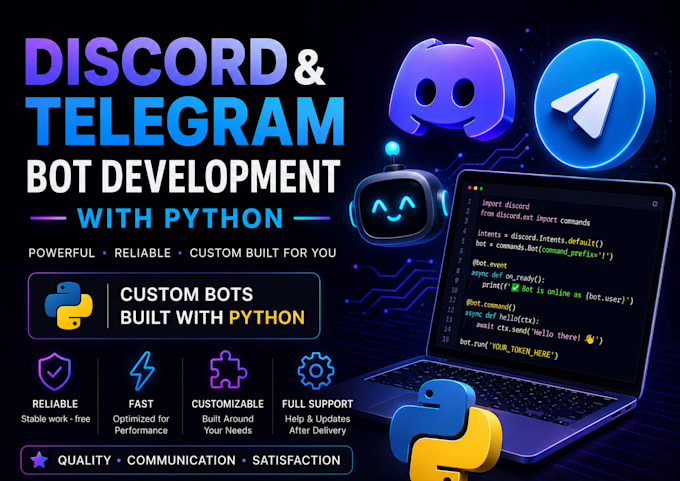Click the word "SATISFACTION" in bottom bar
The image size is (680, 481).
point(296,460)
